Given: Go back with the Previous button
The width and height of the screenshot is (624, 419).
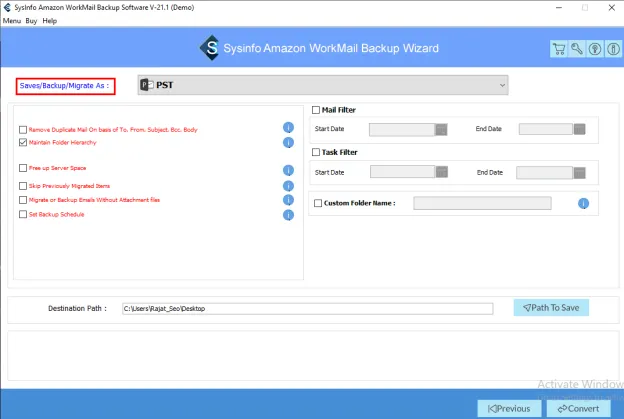Looking at the screenshot, I should pos(510,408).
